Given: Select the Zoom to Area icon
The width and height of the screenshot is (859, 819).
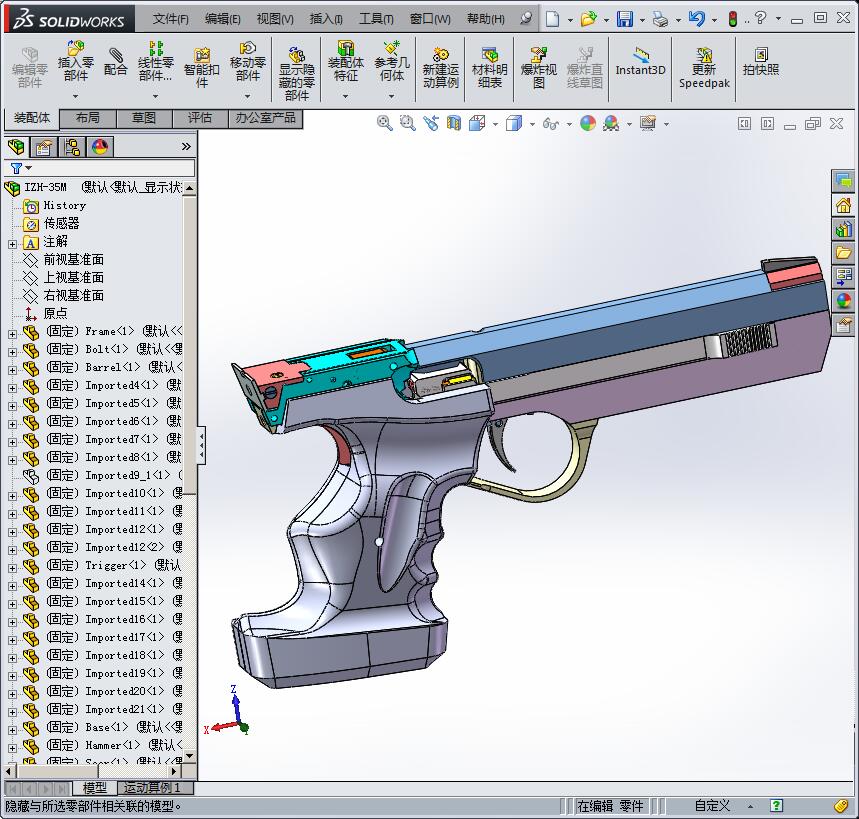Looking at the screenshot, I should point(407,123).
